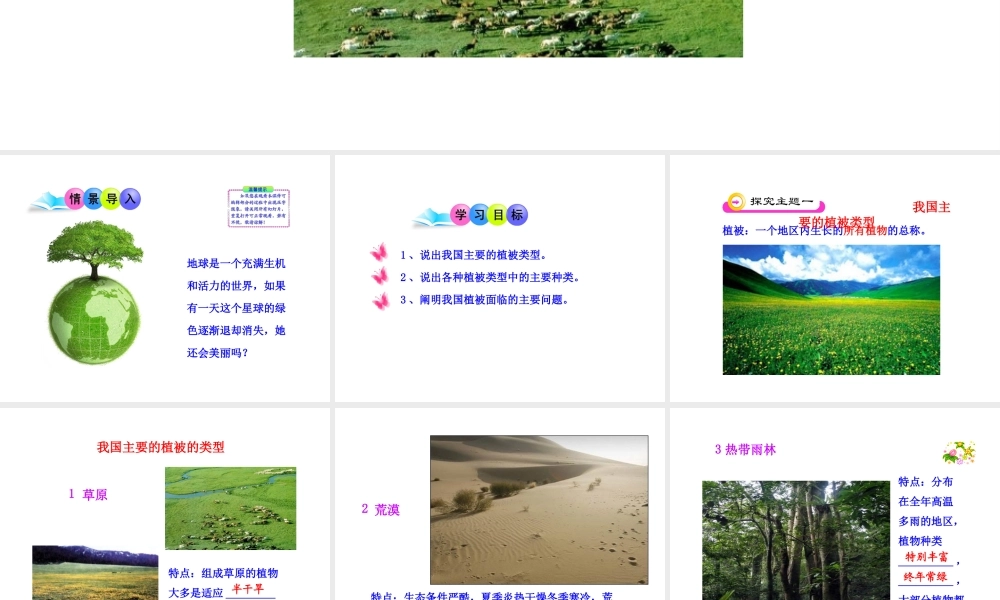Click the green globe with tree image
1000x600 pixels.
pos(94,293)
